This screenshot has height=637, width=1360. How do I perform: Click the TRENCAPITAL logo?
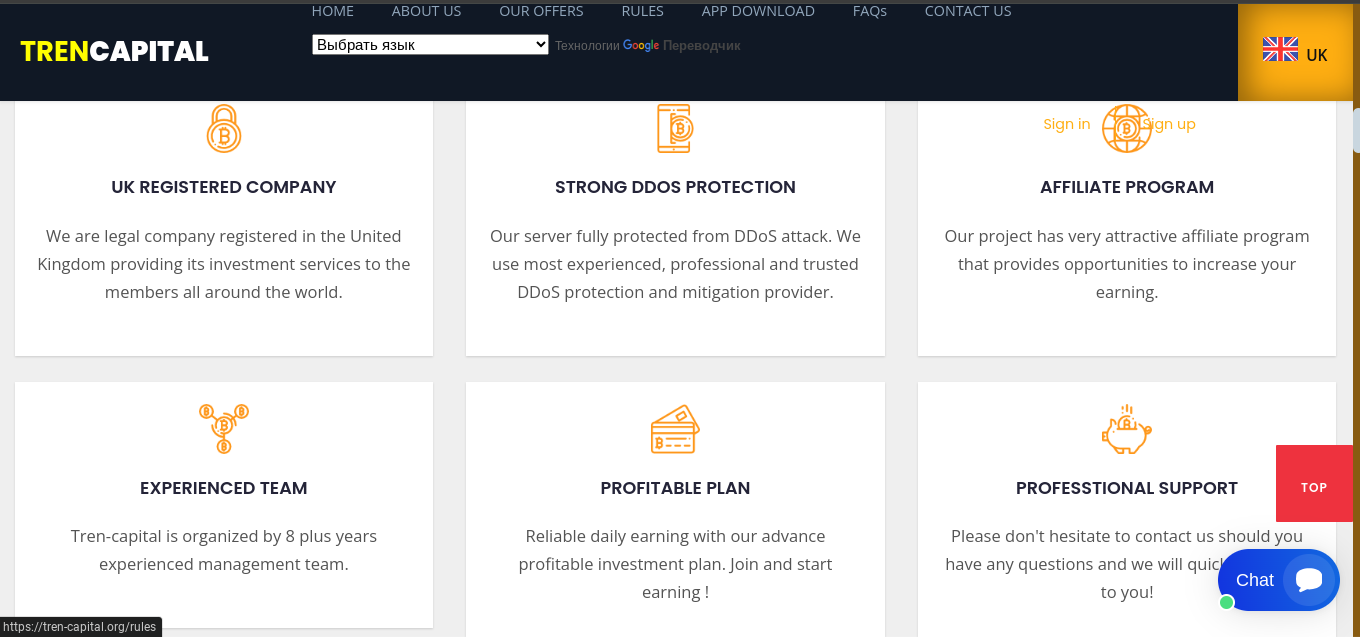114,52
